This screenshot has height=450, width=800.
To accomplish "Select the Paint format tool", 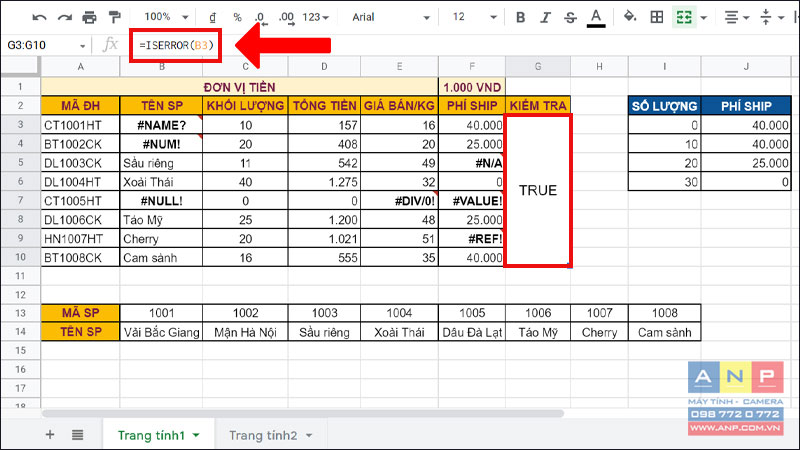I will pyautogui.click(x=114, y=17).
